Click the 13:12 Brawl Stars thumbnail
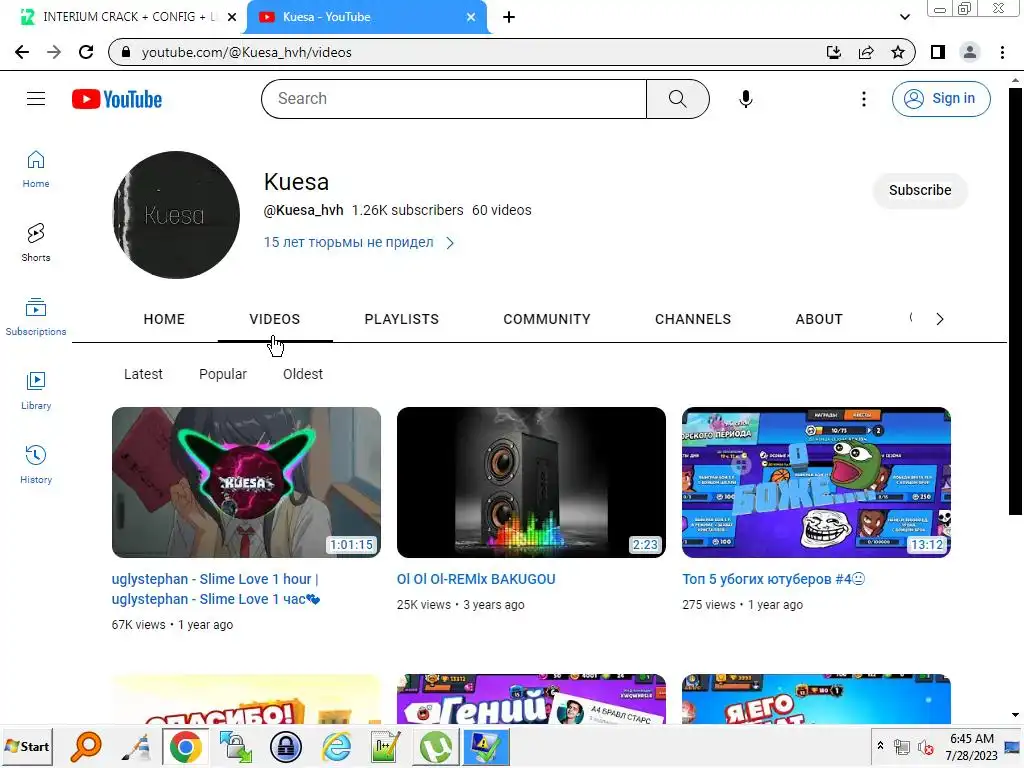The width and height of the screenshot is (1024, 768). point(816,482)
